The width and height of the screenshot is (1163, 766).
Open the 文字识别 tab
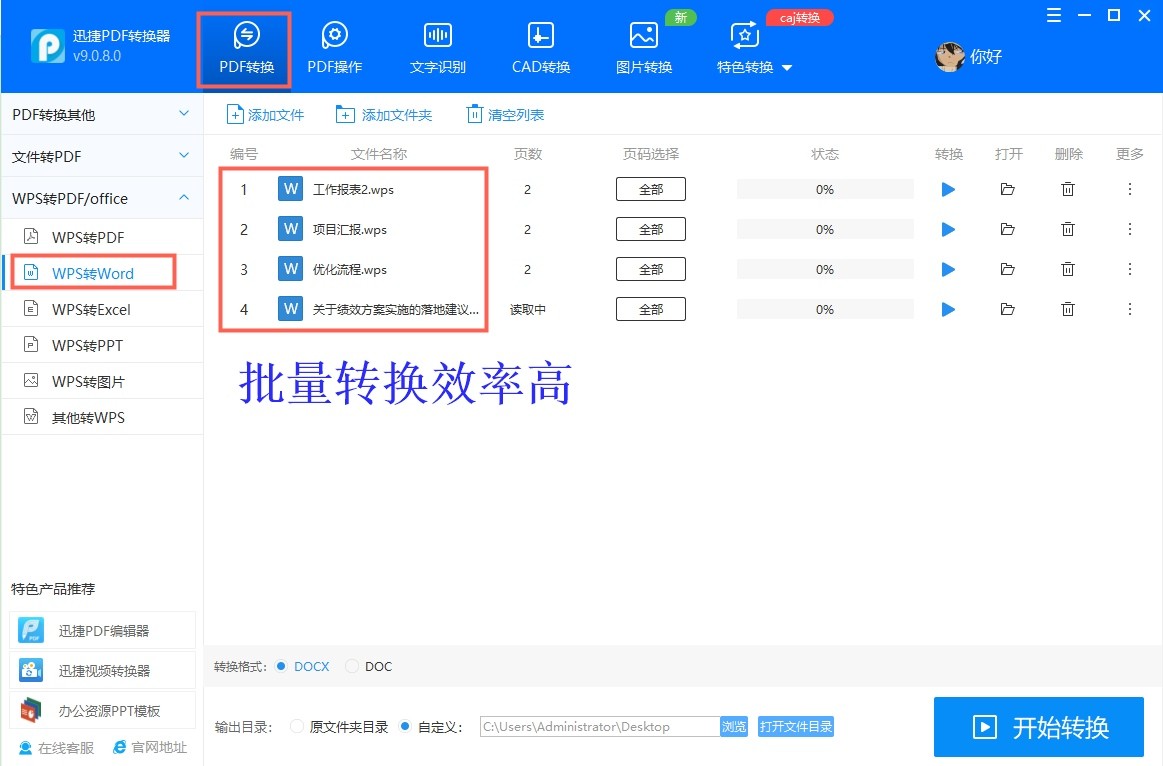pyautogui.click(x=438, y=49)
